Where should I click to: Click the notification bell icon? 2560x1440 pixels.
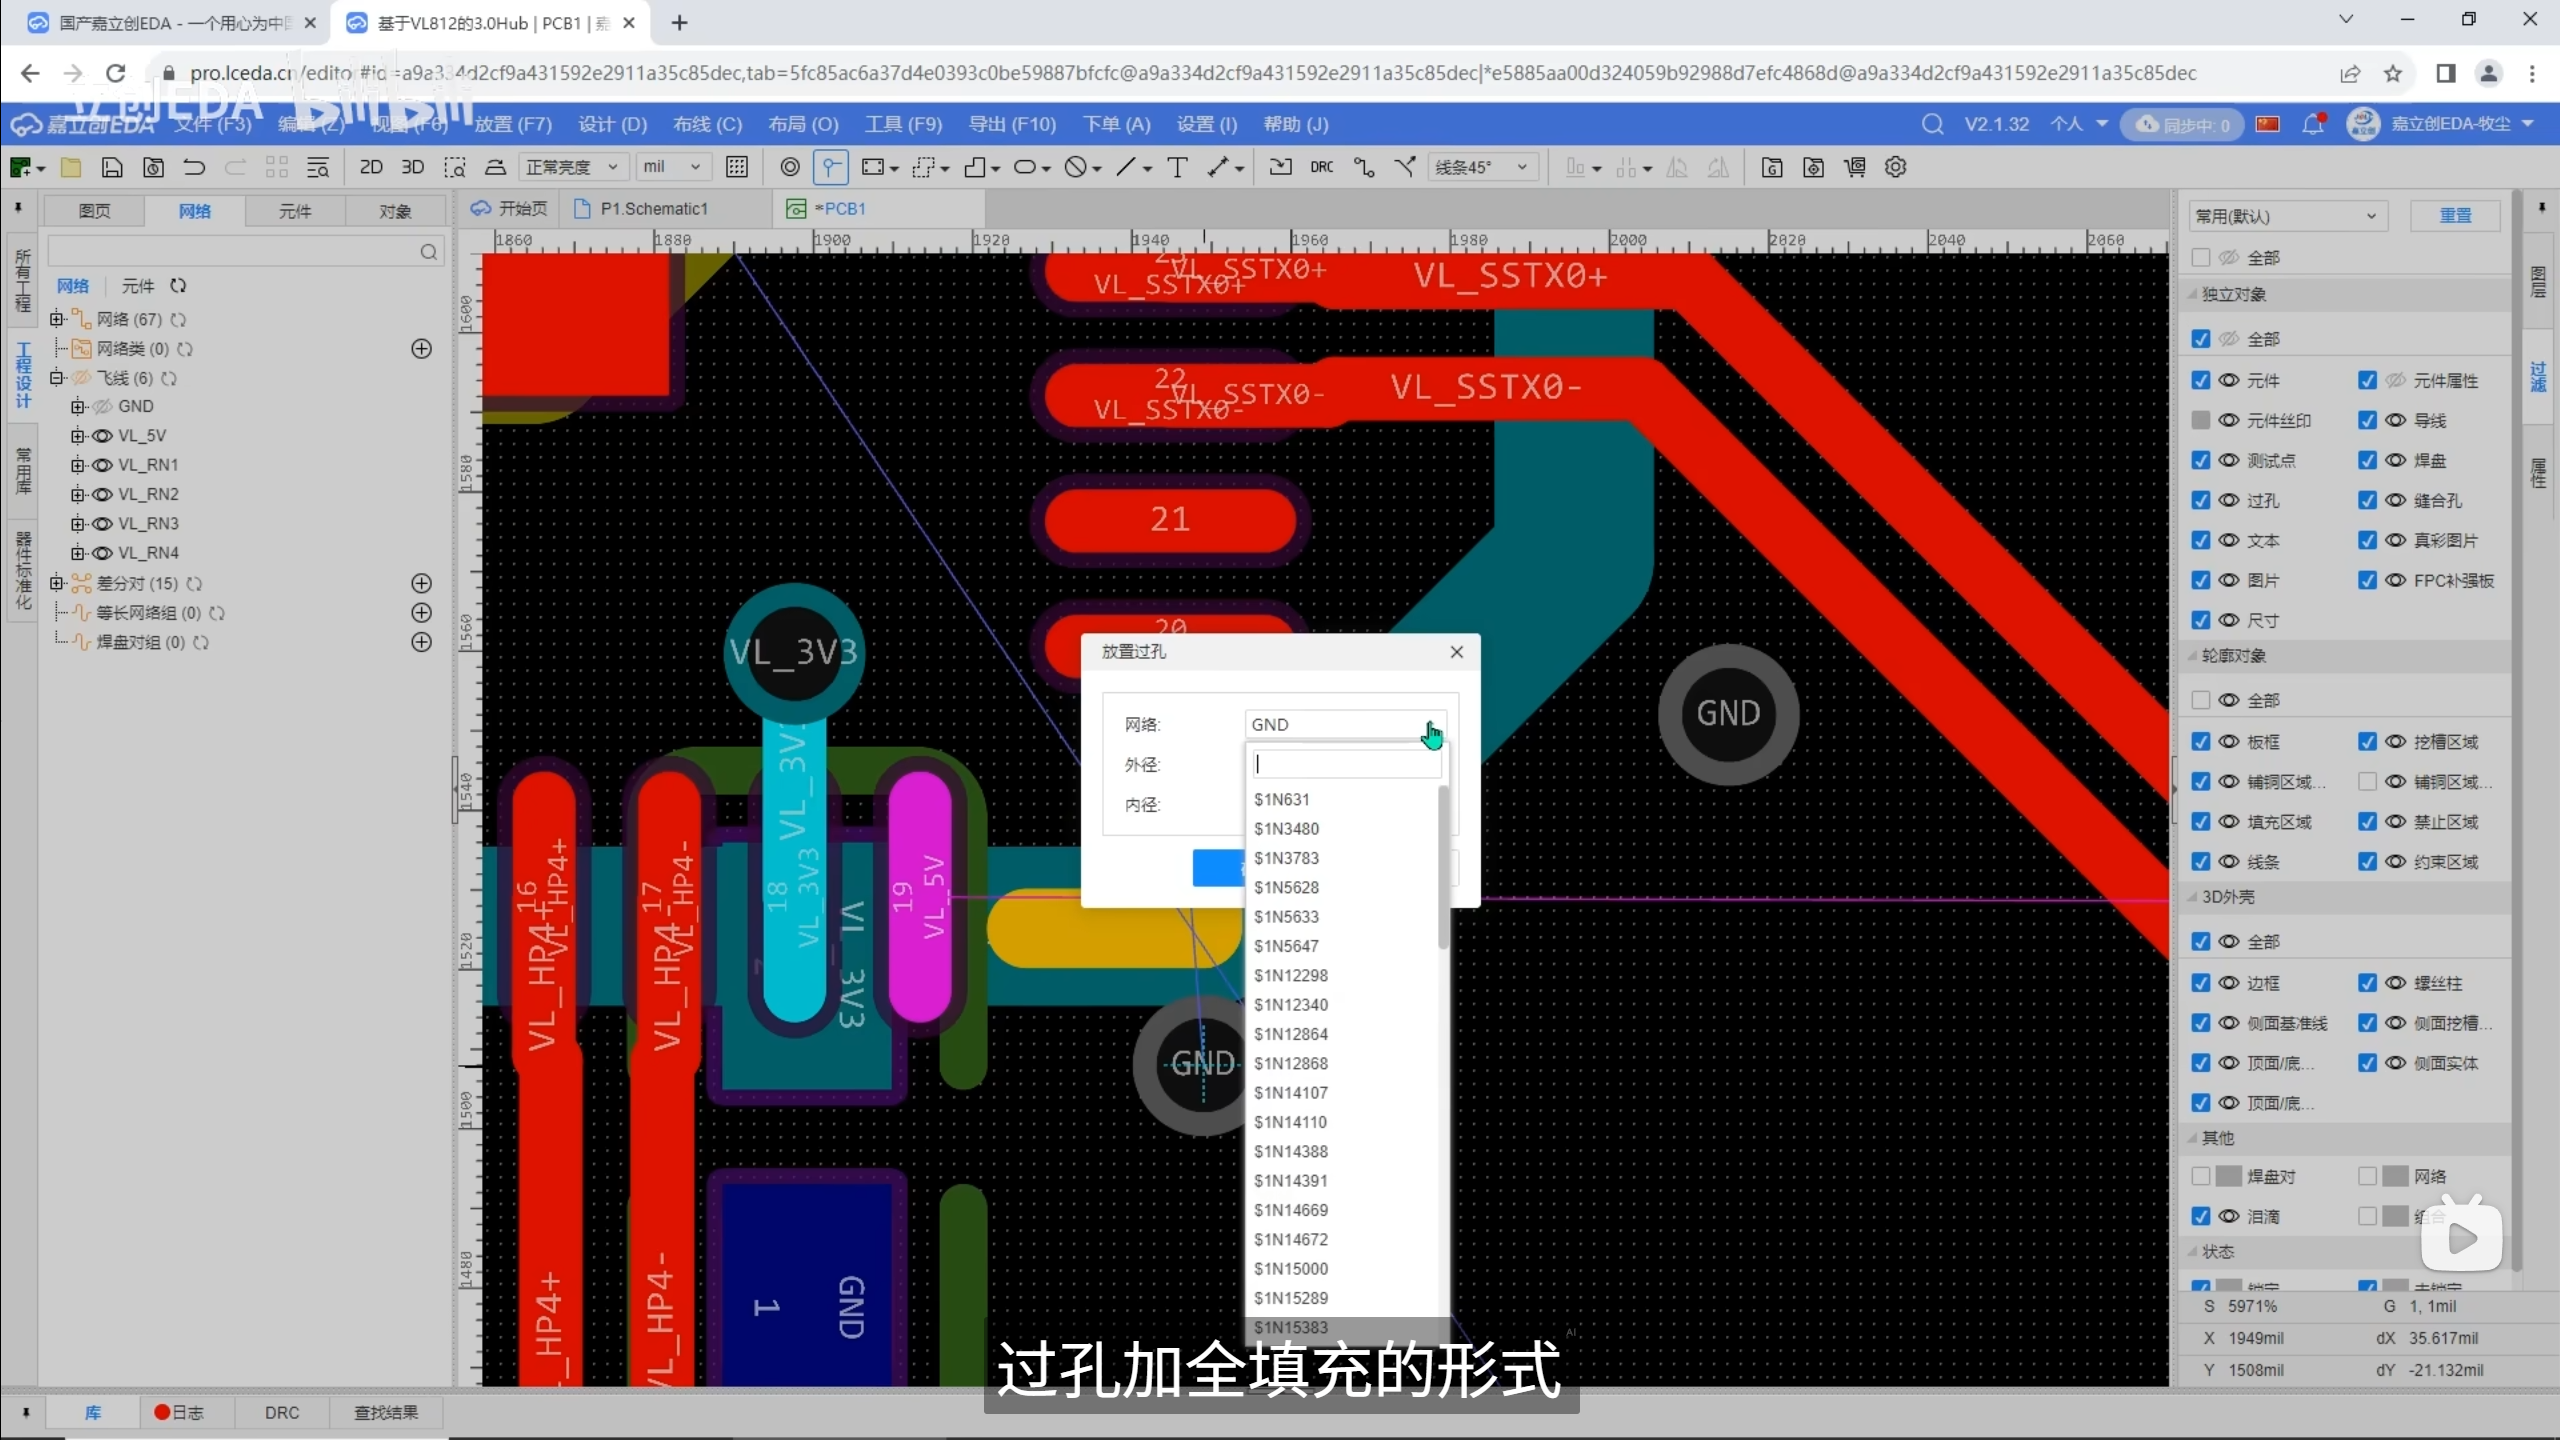pos(2312,124)
